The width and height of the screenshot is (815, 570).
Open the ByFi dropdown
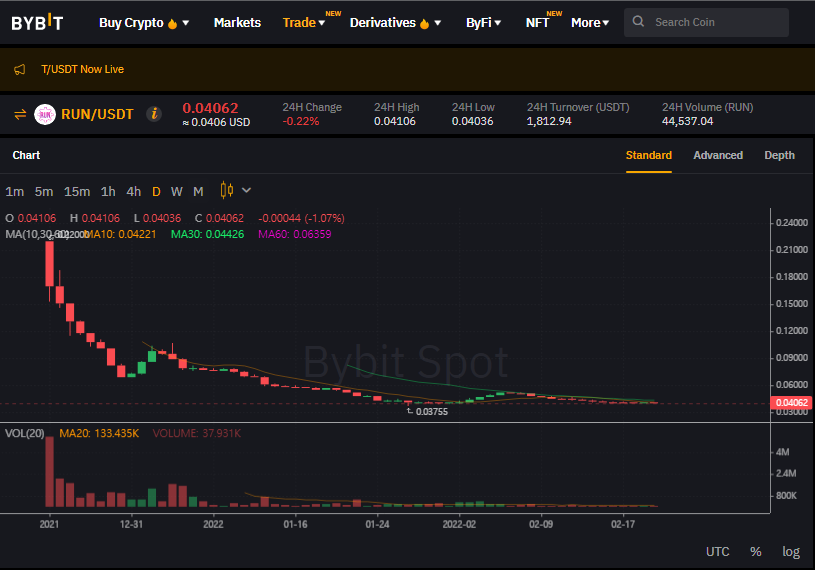pyautogui.click(x=483, y=23)
